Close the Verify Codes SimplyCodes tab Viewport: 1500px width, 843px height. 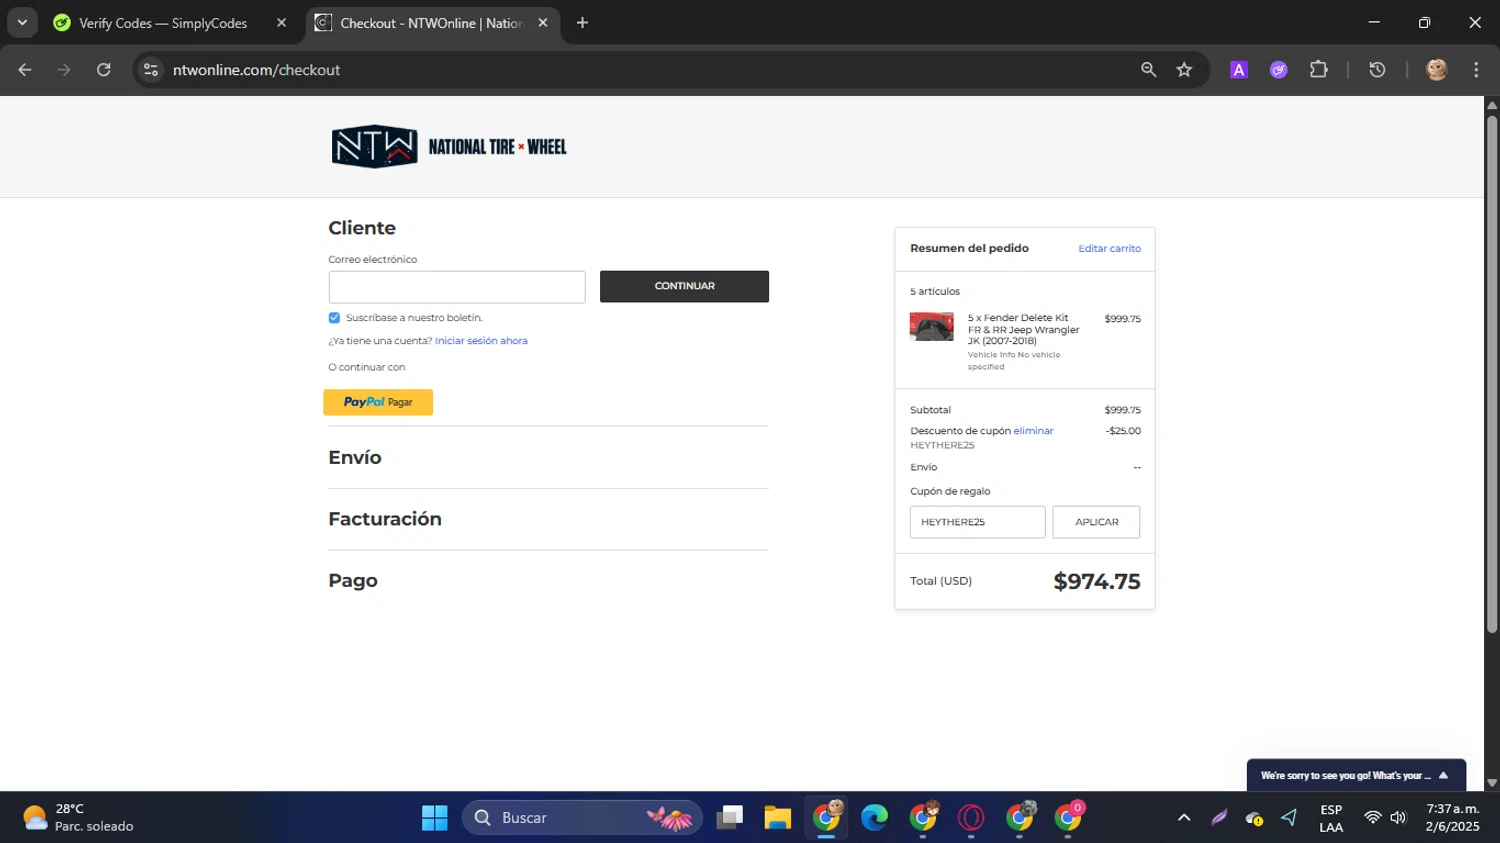click(281, 23)
